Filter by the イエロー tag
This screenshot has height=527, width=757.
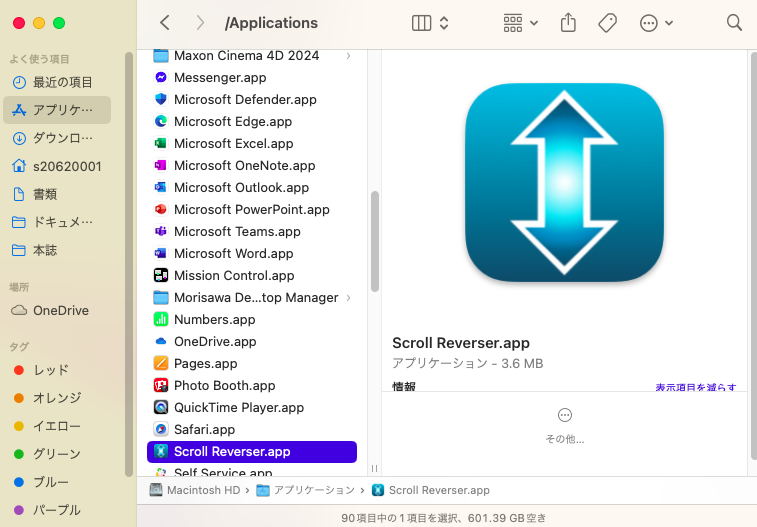[x=57, y=426]
